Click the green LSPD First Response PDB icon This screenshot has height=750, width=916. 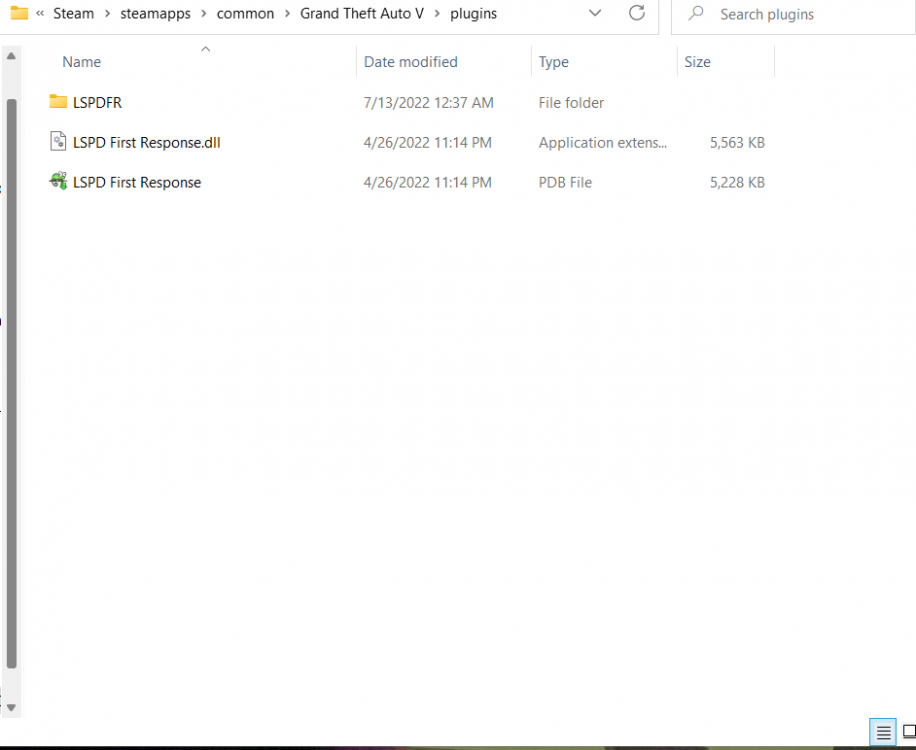(57, 182)
